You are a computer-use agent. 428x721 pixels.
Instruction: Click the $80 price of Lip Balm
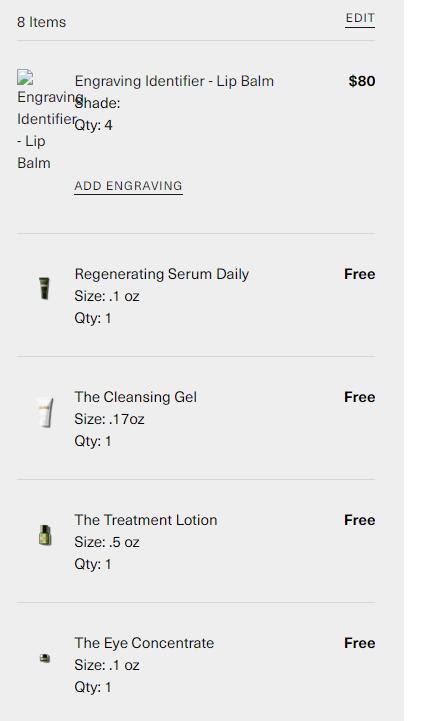[362, 81]
